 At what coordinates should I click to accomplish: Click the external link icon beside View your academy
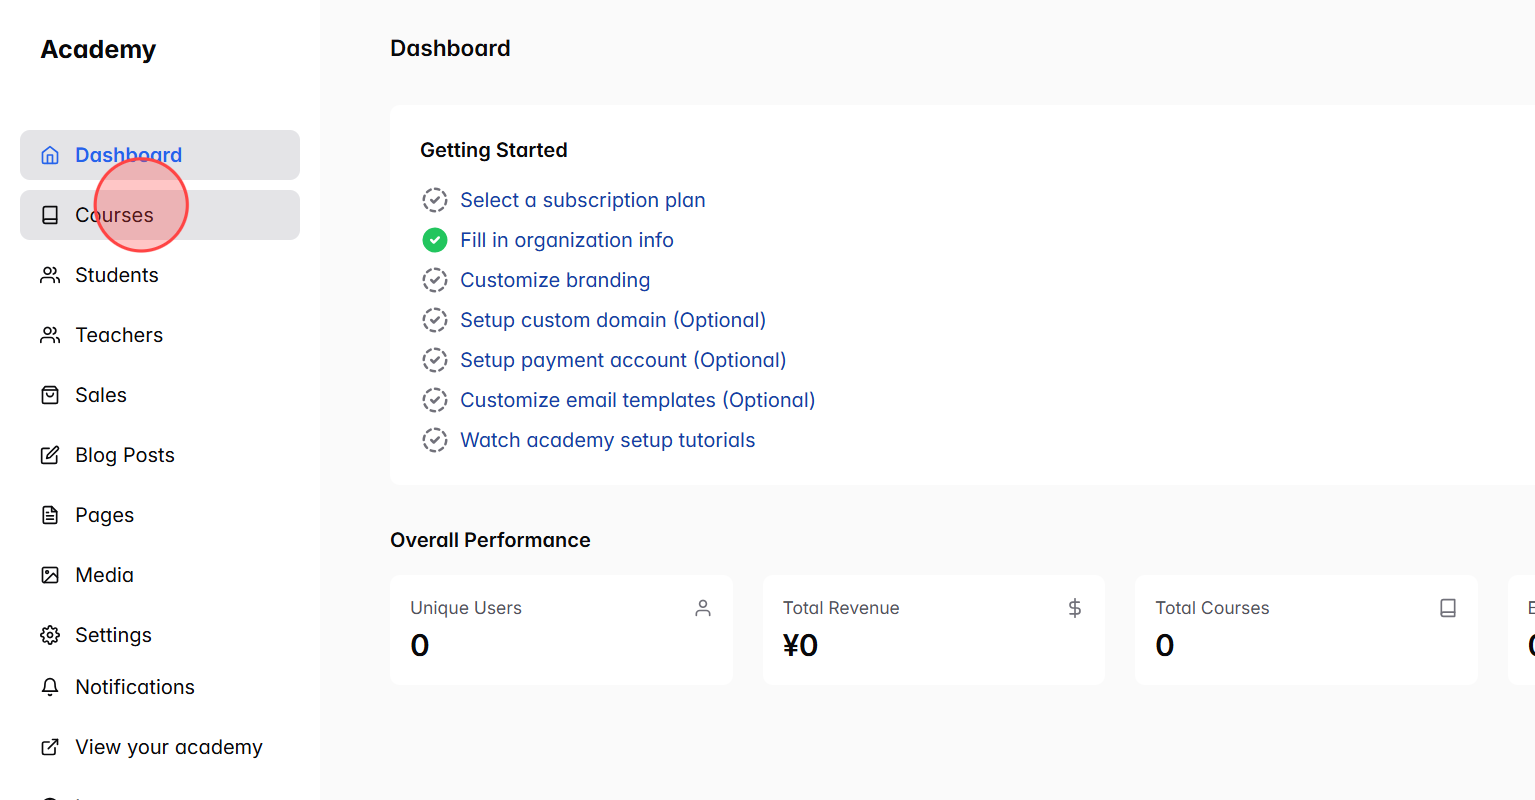point(50,746)
